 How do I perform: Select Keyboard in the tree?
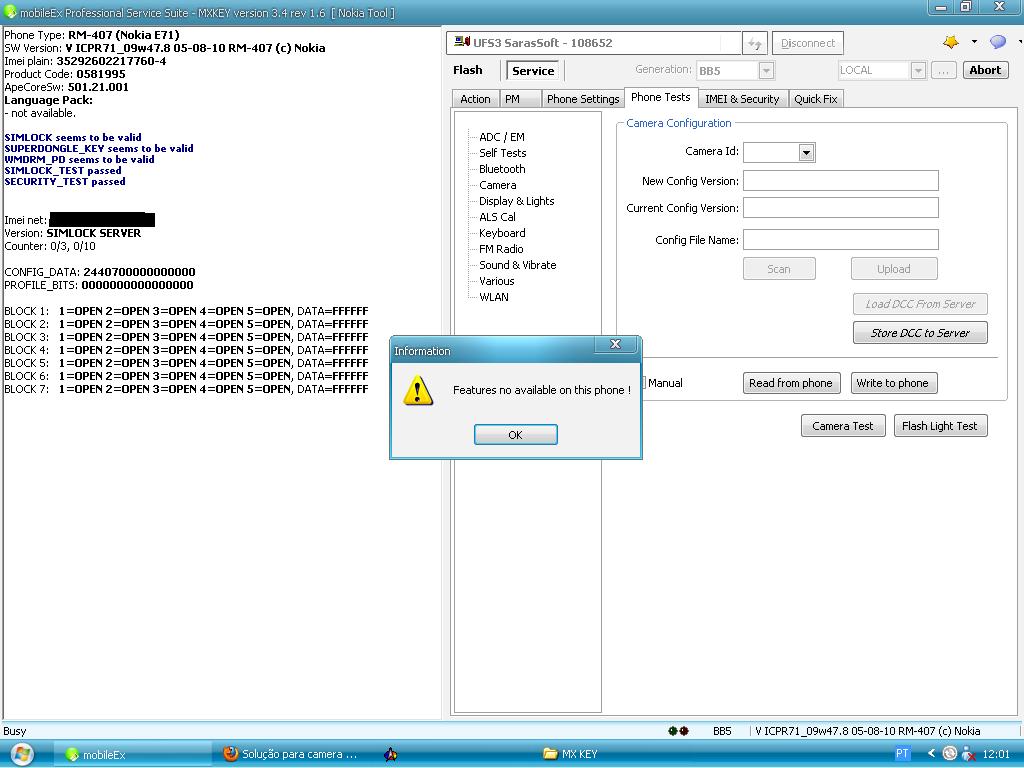click(502, 233)
